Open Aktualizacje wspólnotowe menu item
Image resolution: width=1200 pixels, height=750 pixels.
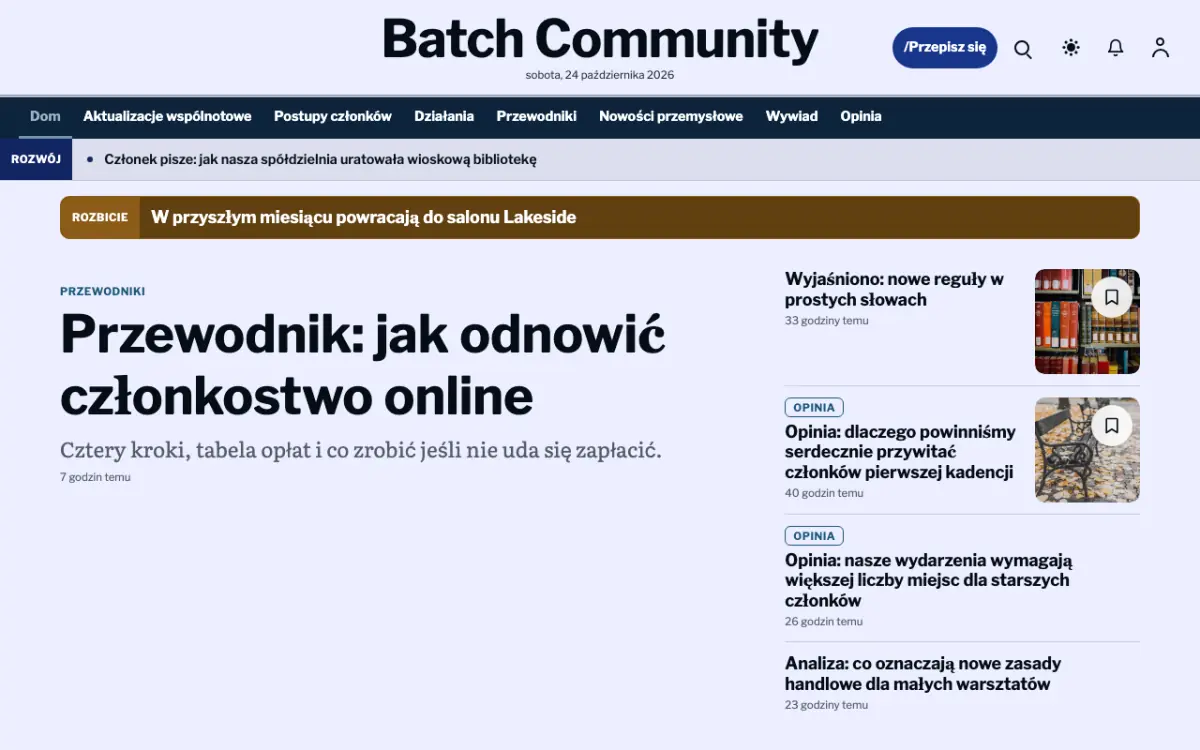click(x=167, y=116)
